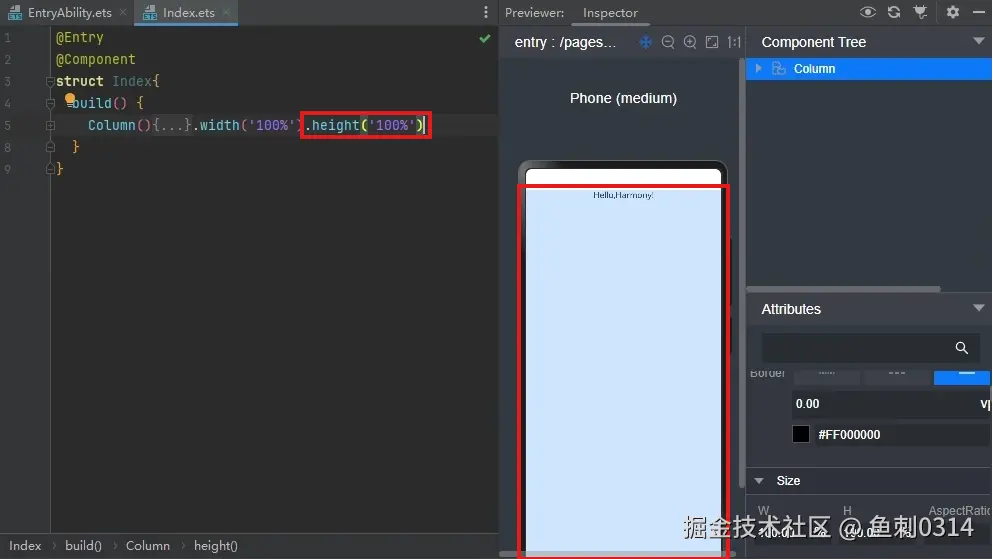Place cursor on @Entry decorator
Viewport: 992px width, 559px height.
(x=80, y=37)
